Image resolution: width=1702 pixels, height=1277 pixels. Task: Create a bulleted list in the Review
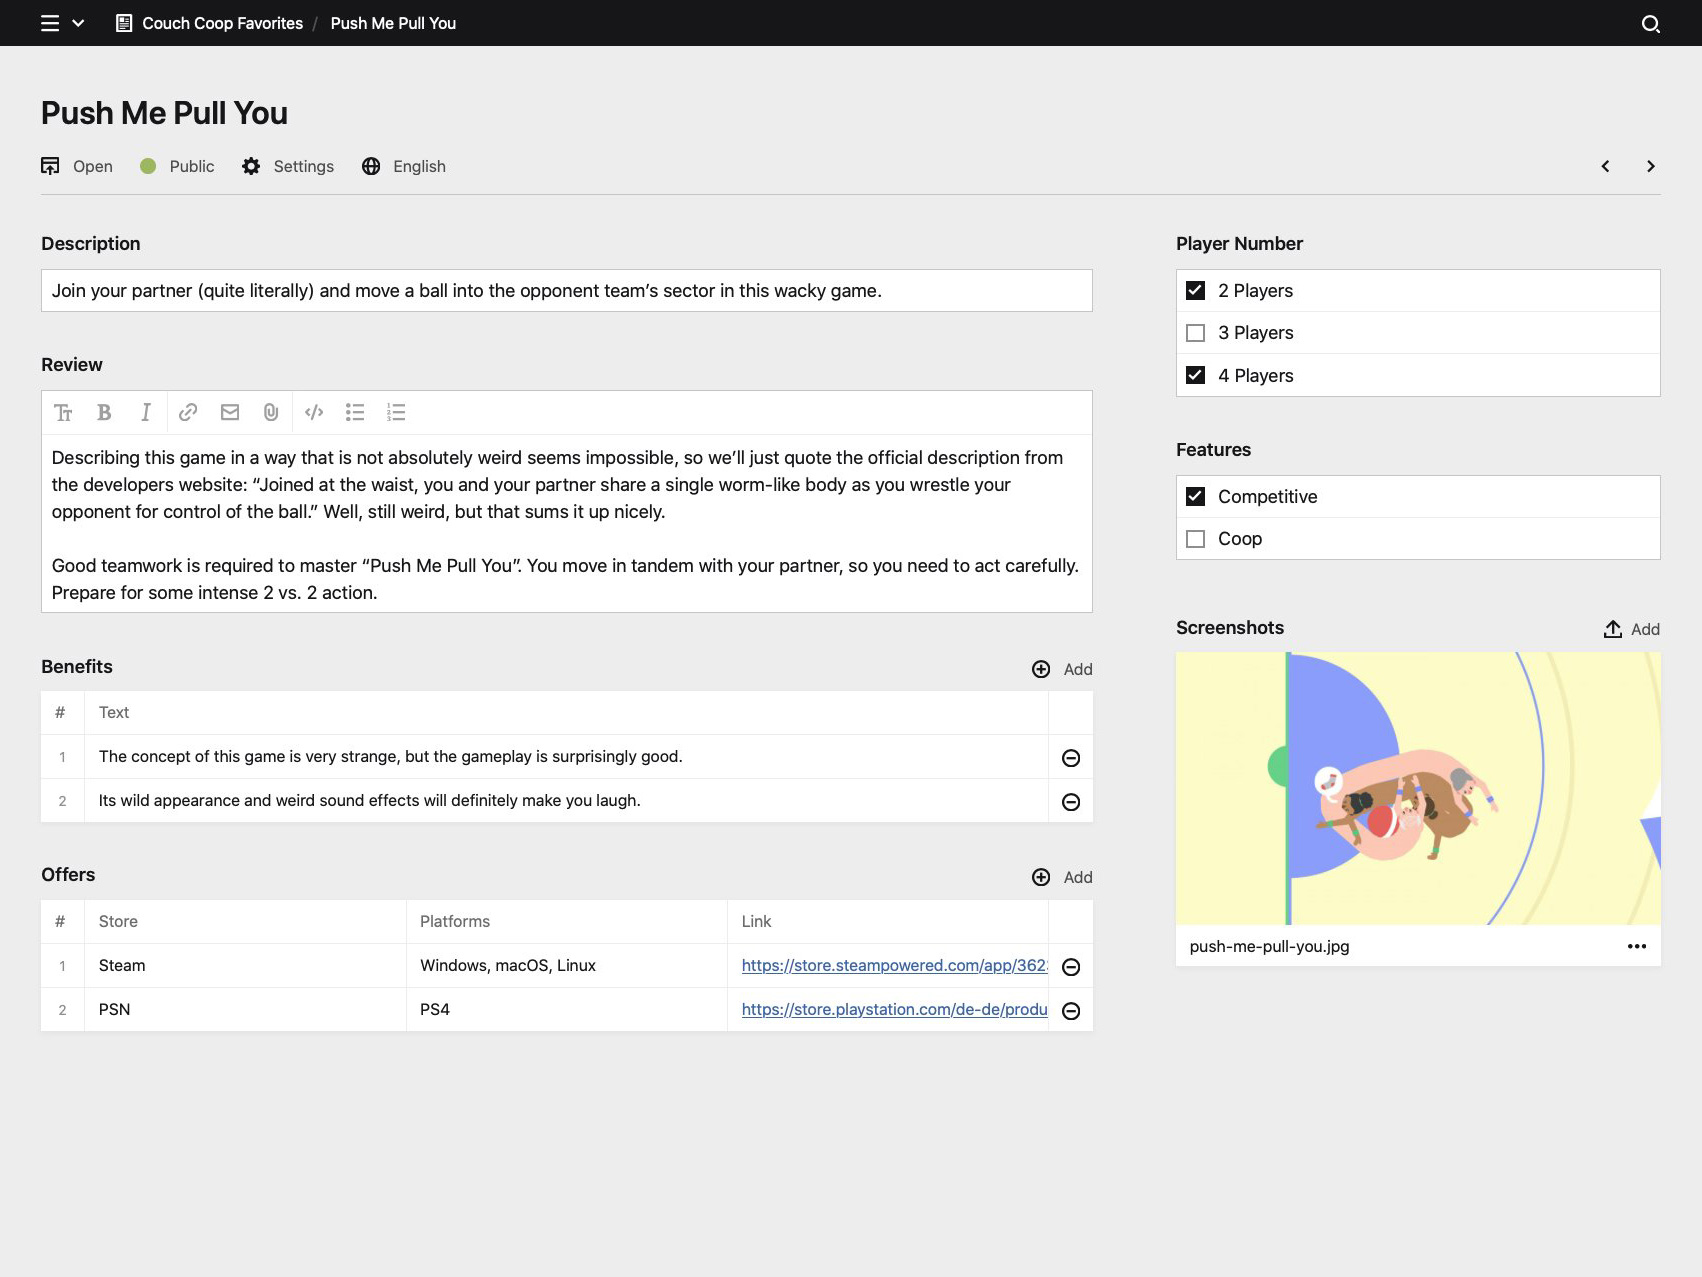[x=355, y=412]
